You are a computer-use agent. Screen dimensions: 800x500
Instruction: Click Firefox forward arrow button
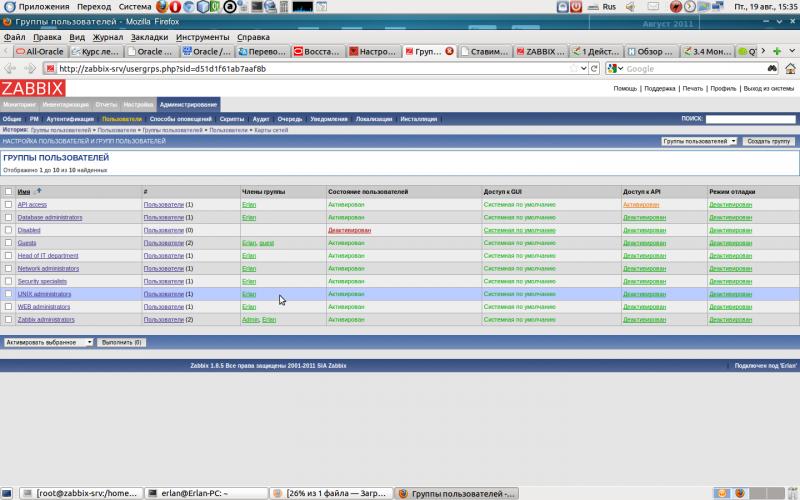(30, 68)
